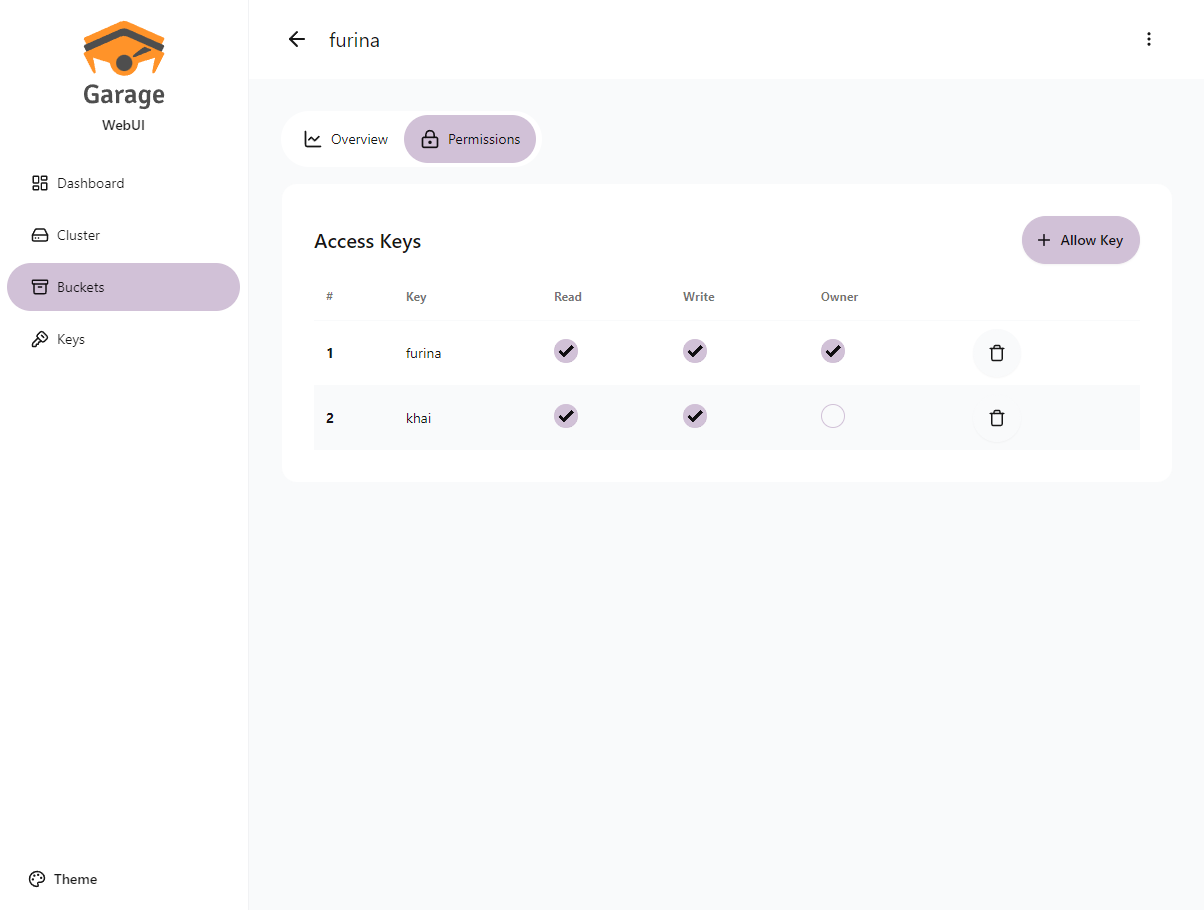1204x910 pixels.
Task: Click the back arrow next to furina
Action: click(296, 40)
